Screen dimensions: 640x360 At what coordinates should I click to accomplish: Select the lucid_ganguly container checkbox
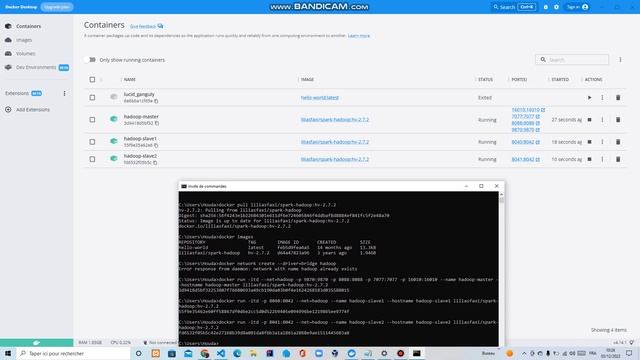[92, 98]
